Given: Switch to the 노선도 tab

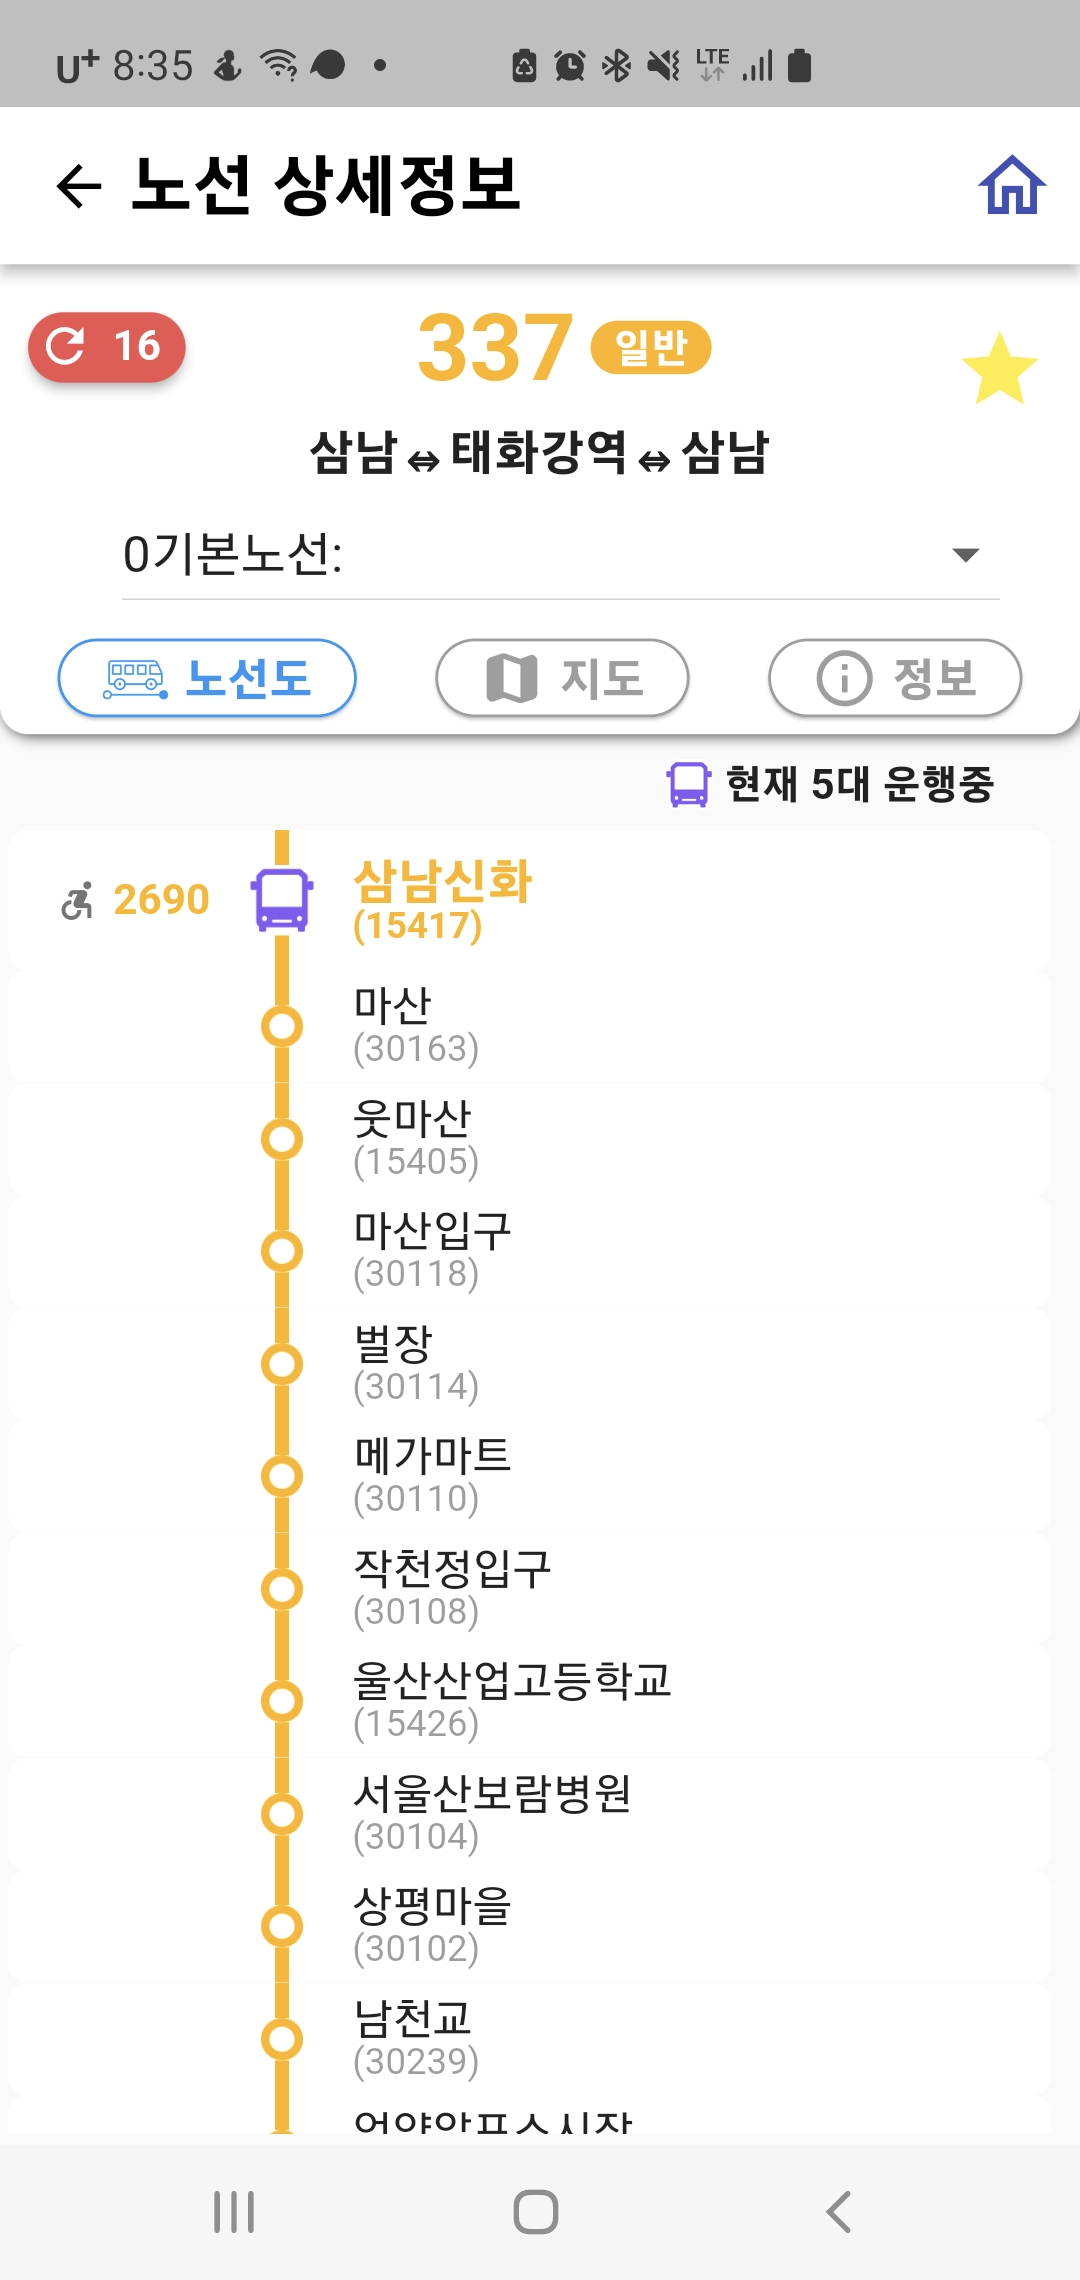Looking at the screenshot, I should tap(207, 678).
